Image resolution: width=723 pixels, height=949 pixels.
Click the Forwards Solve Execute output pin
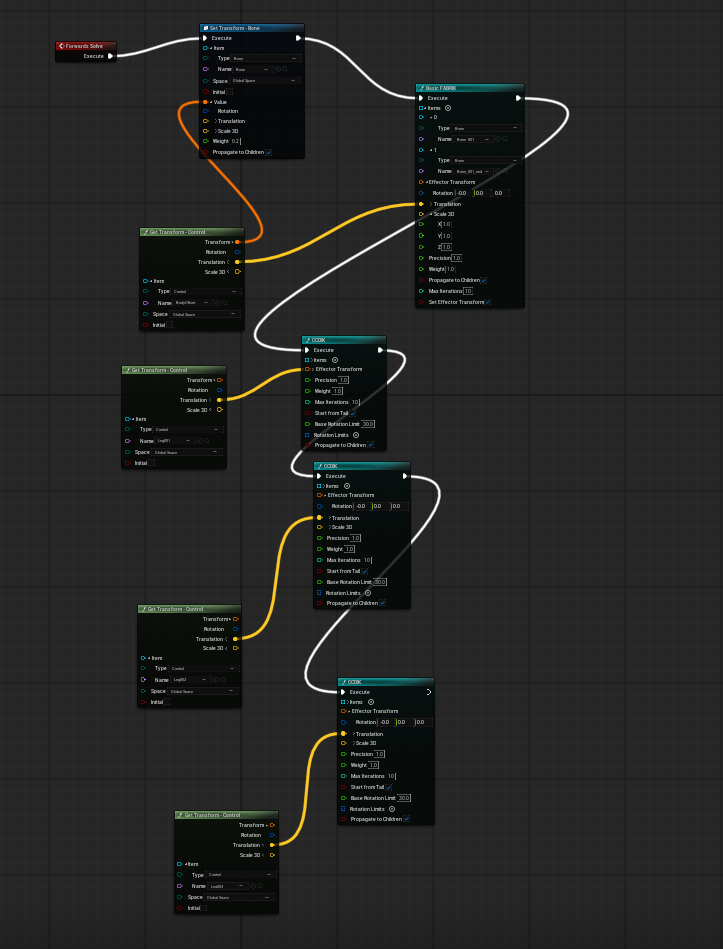(110, 56)
